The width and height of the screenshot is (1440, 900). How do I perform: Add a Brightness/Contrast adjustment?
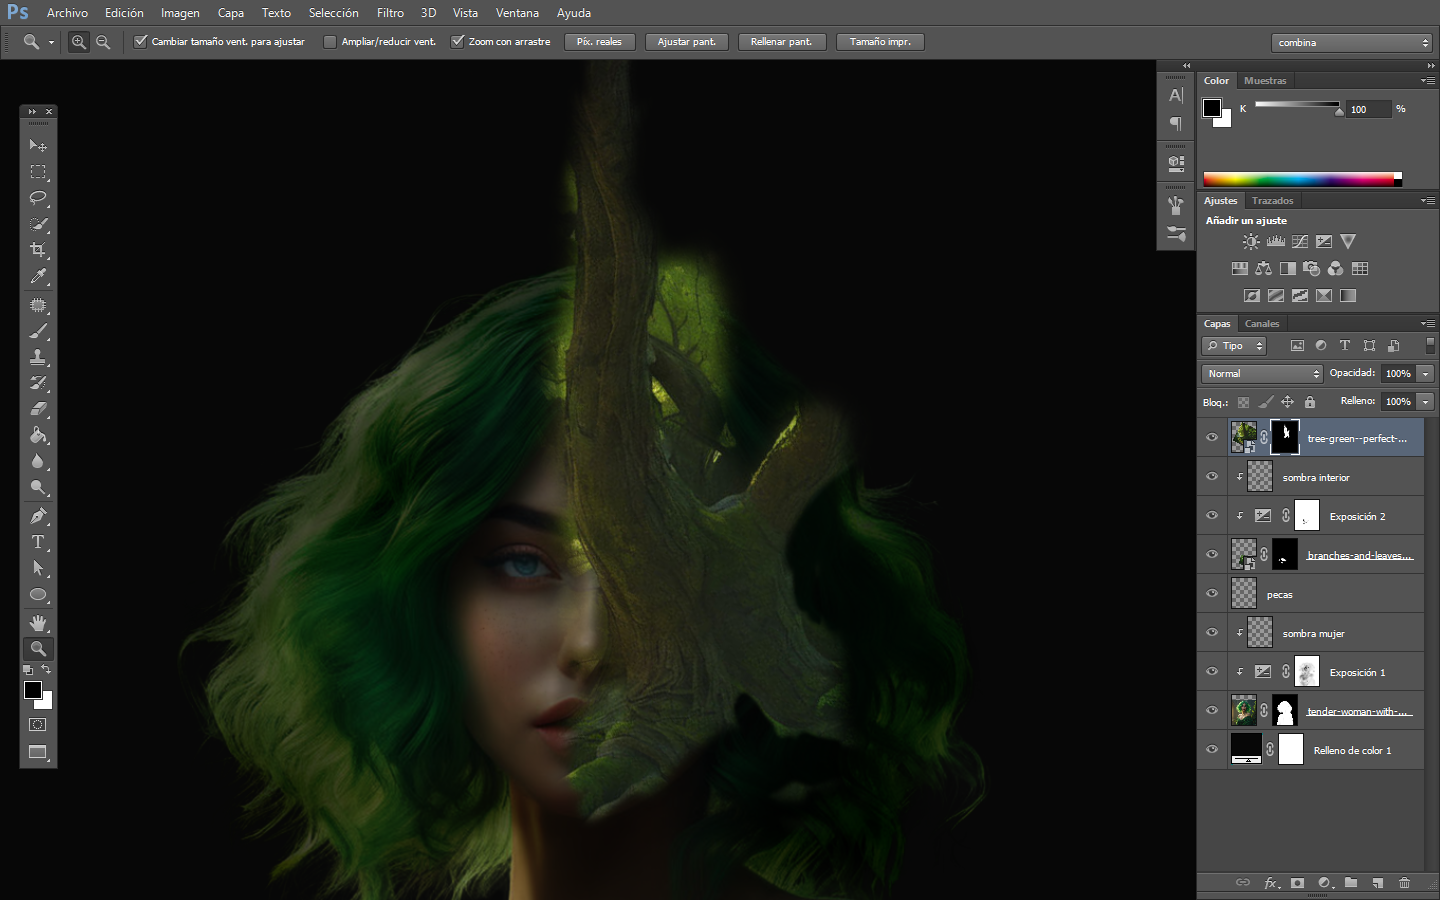[1251, 242]
